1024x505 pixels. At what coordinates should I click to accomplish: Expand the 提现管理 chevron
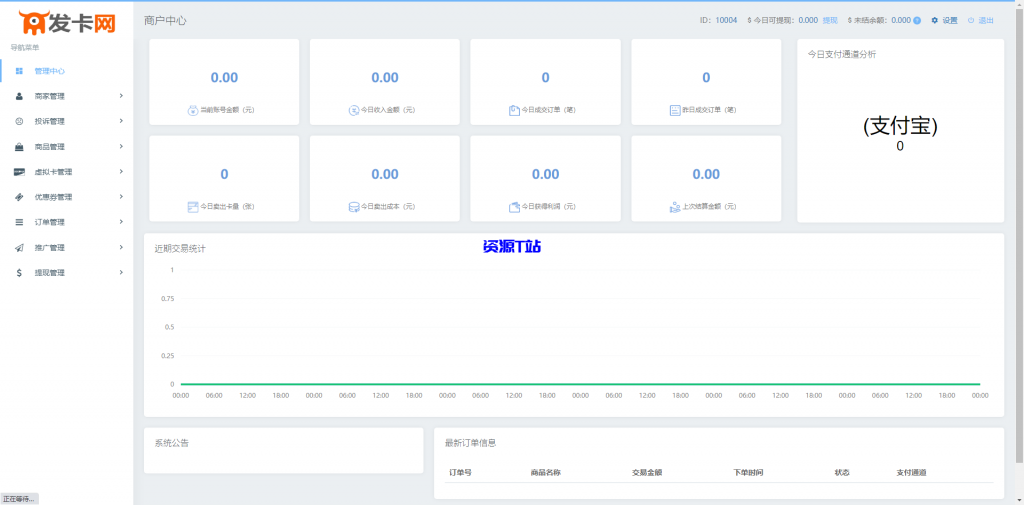point(121,272)
